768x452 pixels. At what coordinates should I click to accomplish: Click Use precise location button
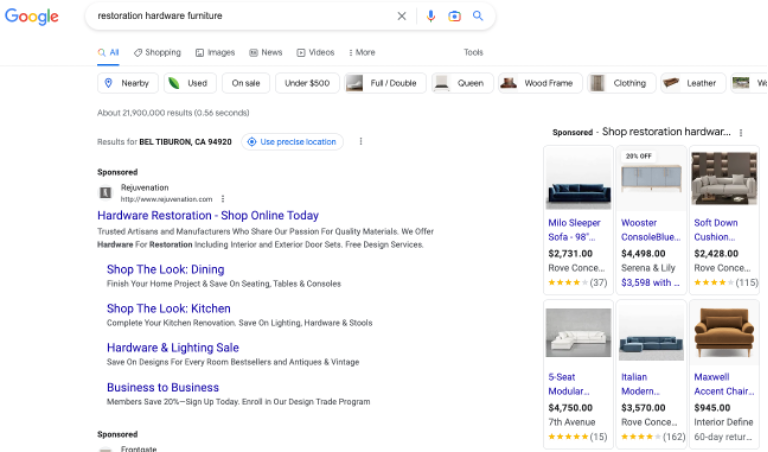tap(292, 142)
